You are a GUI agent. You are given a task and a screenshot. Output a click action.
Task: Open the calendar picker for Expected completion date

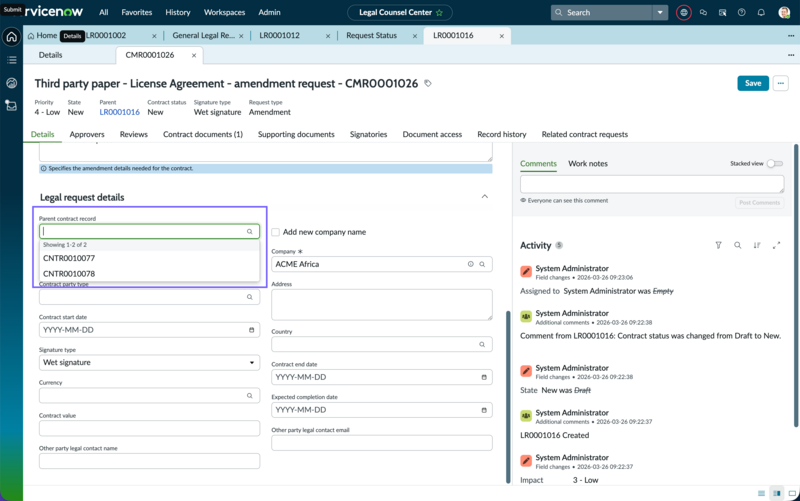point(484,410)
